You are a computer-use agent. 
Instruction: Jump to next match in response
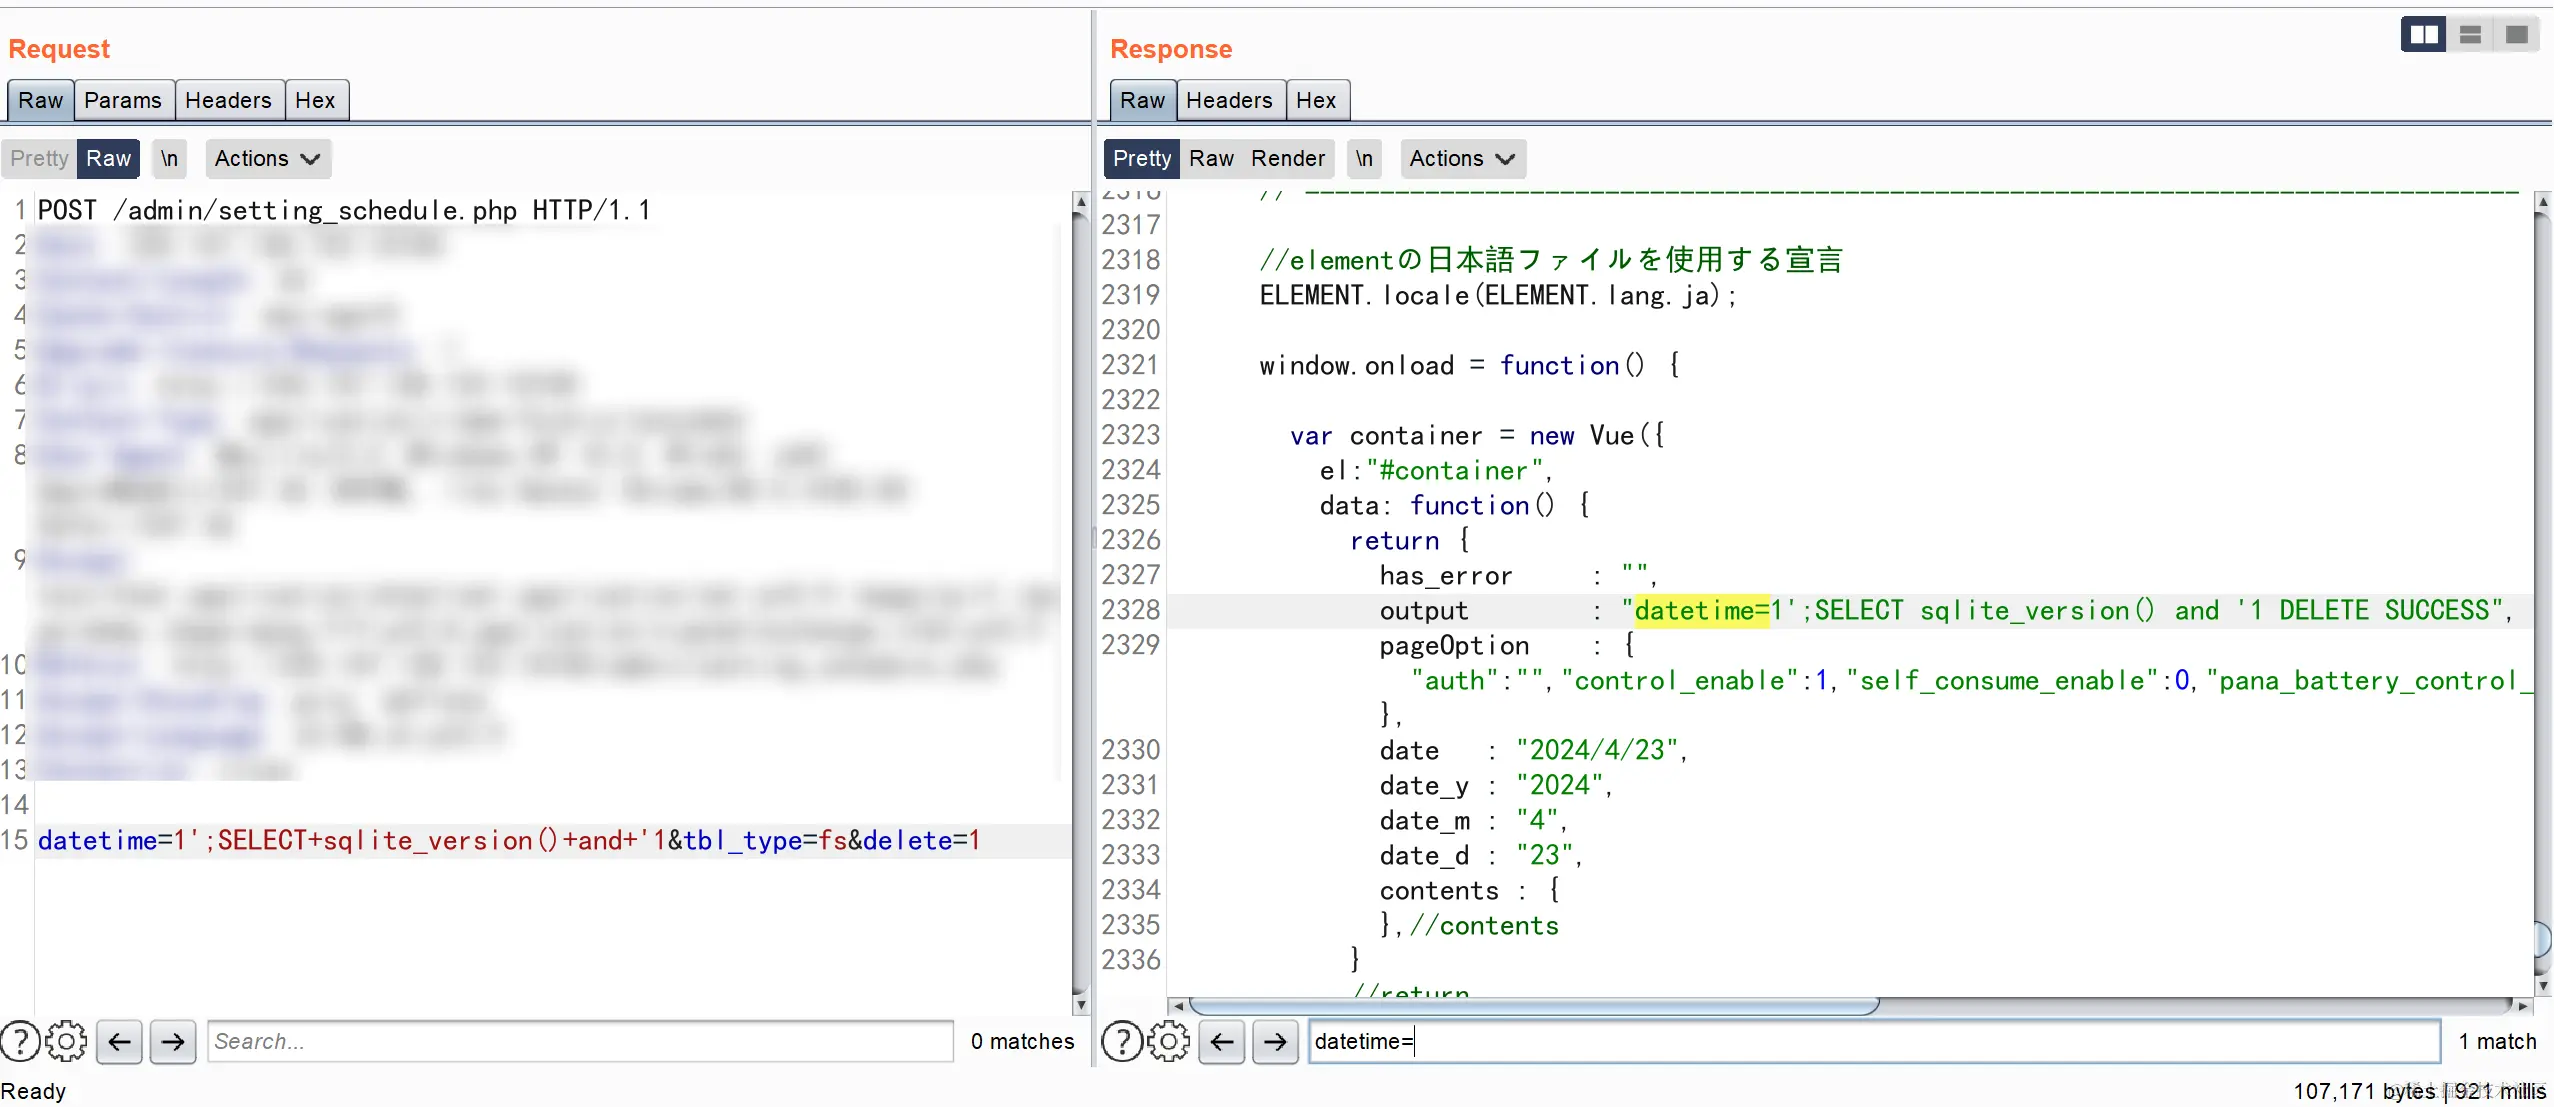pos(1275,1041)
